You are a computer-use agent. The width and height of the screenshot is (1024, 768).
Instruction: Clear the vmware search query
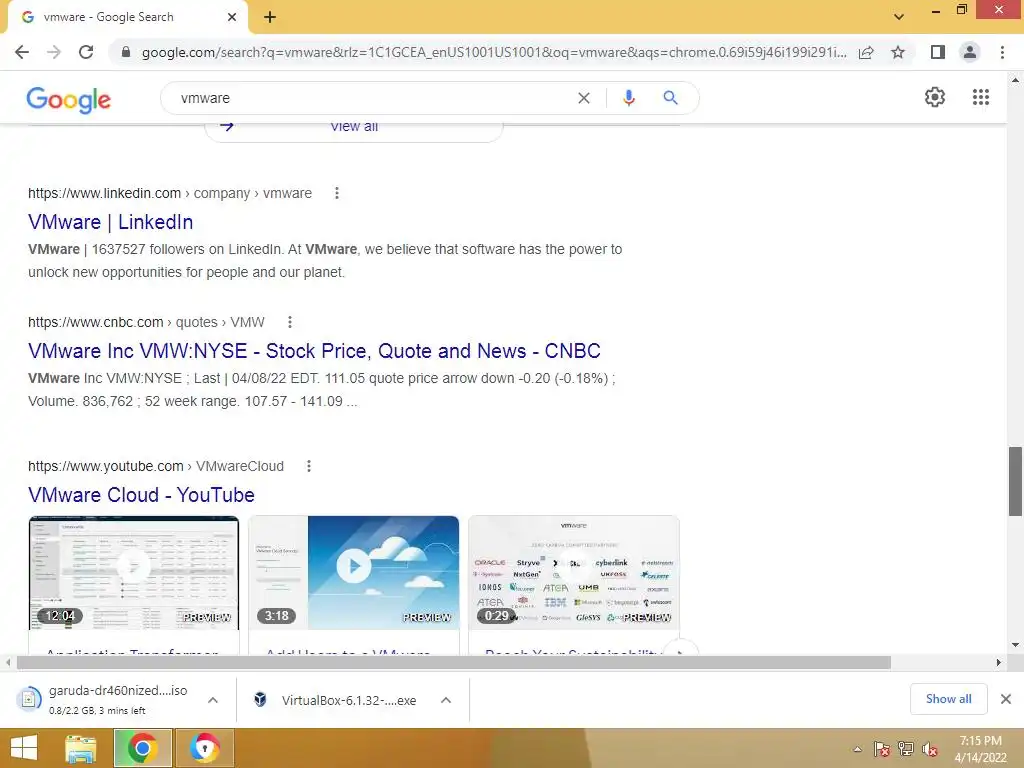tap(584, 98)
